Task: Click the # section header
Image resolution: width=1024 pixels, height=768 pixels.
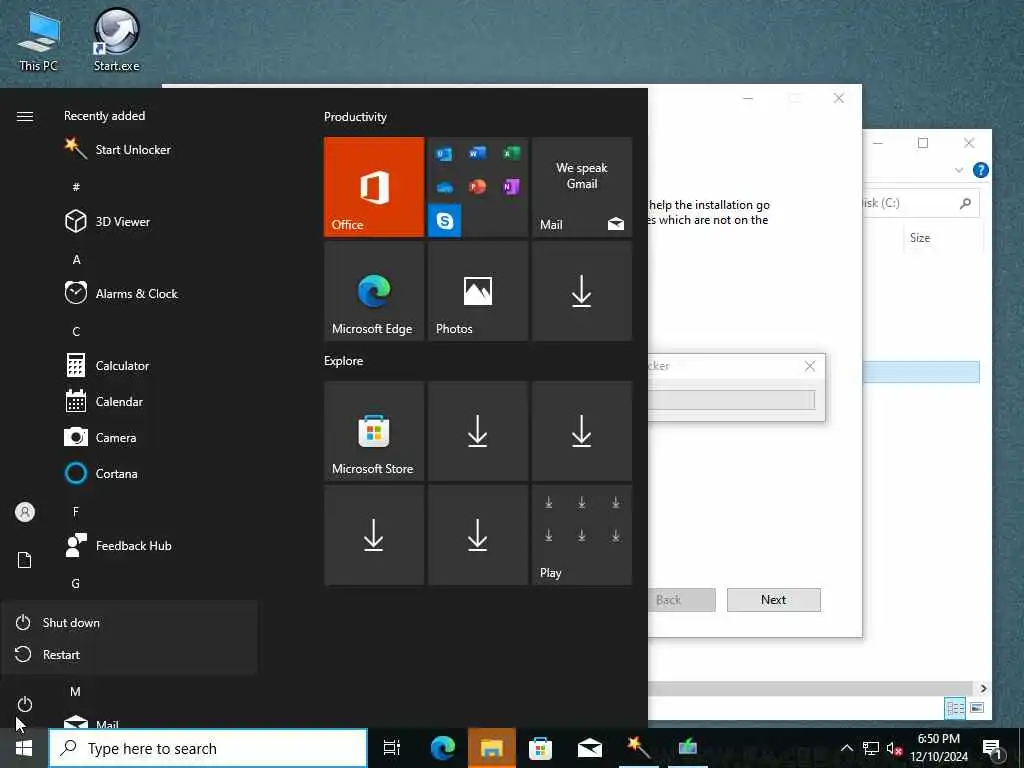Action: pyautogui.click(x=76, y=187)
